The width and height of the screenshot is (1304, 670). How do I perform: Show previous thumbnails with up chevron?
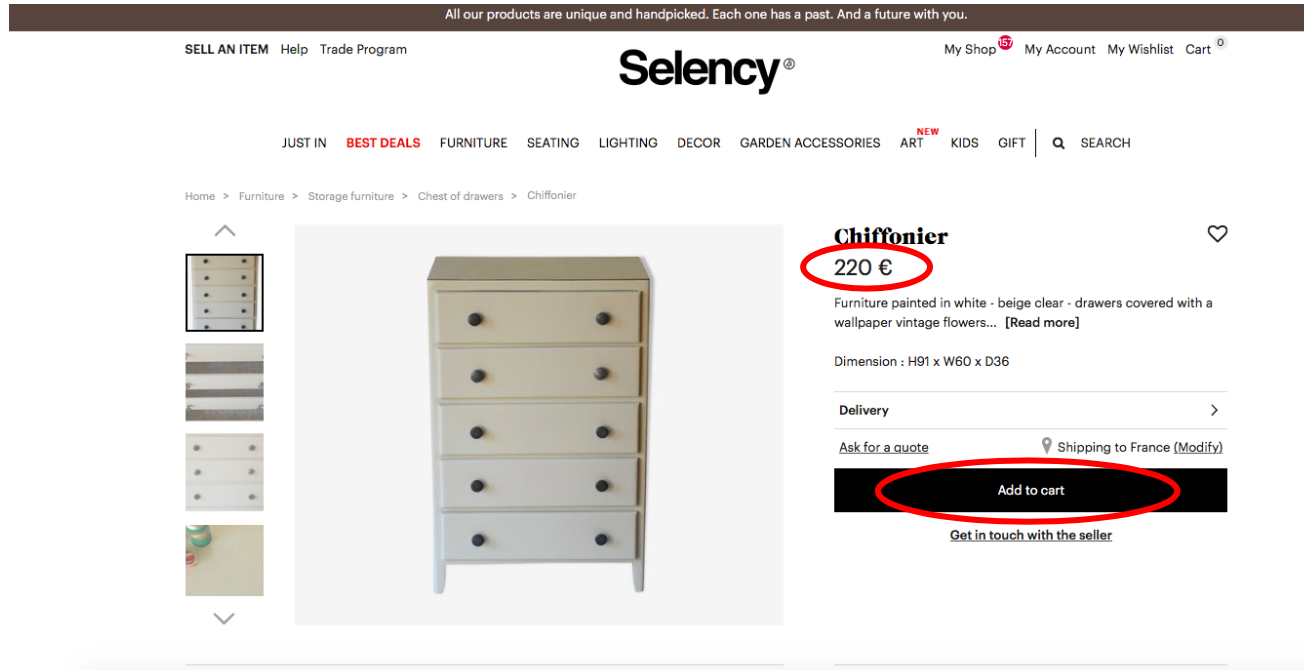coord(225,231)
